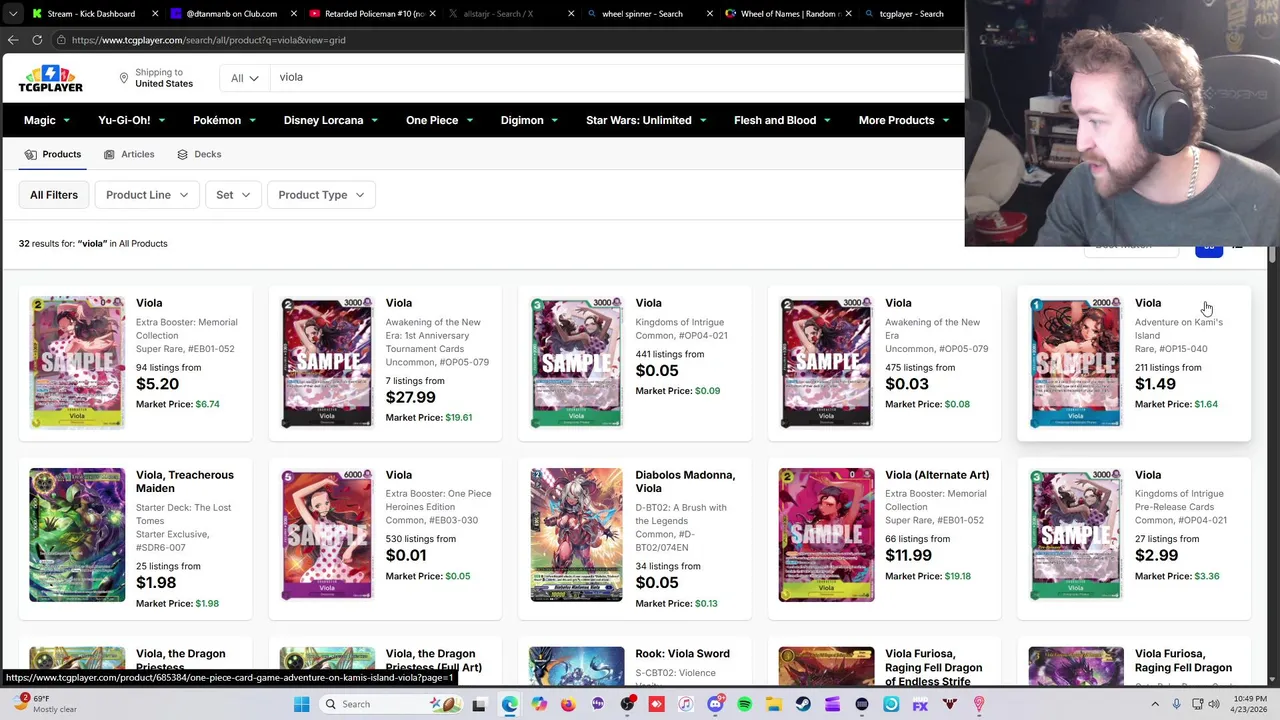This screenshot has height=720, width=1280.
Task: Open the Flesh and Blood menu
Action: point(783,120)
